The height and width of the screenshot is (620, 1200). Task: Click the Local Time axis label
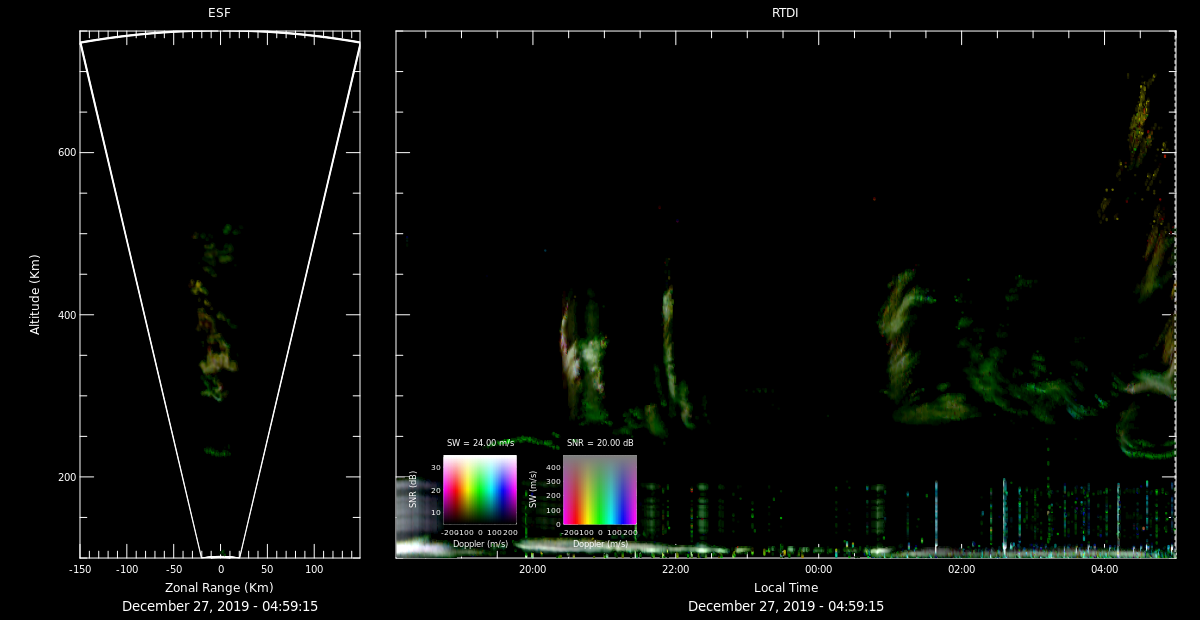[x=786, y=588]
